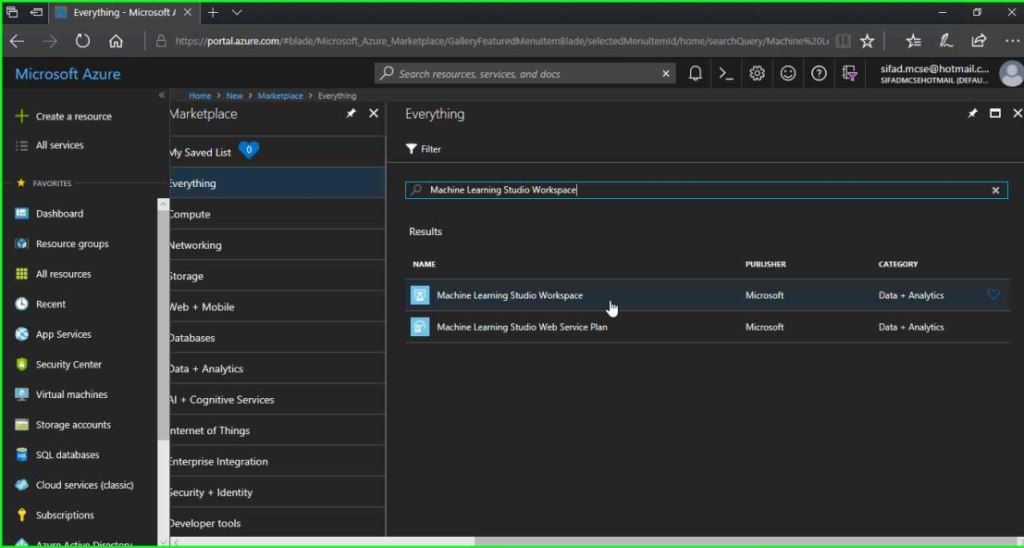Open a new browser tab
The image size is (1024, 548).
[212, 12]
